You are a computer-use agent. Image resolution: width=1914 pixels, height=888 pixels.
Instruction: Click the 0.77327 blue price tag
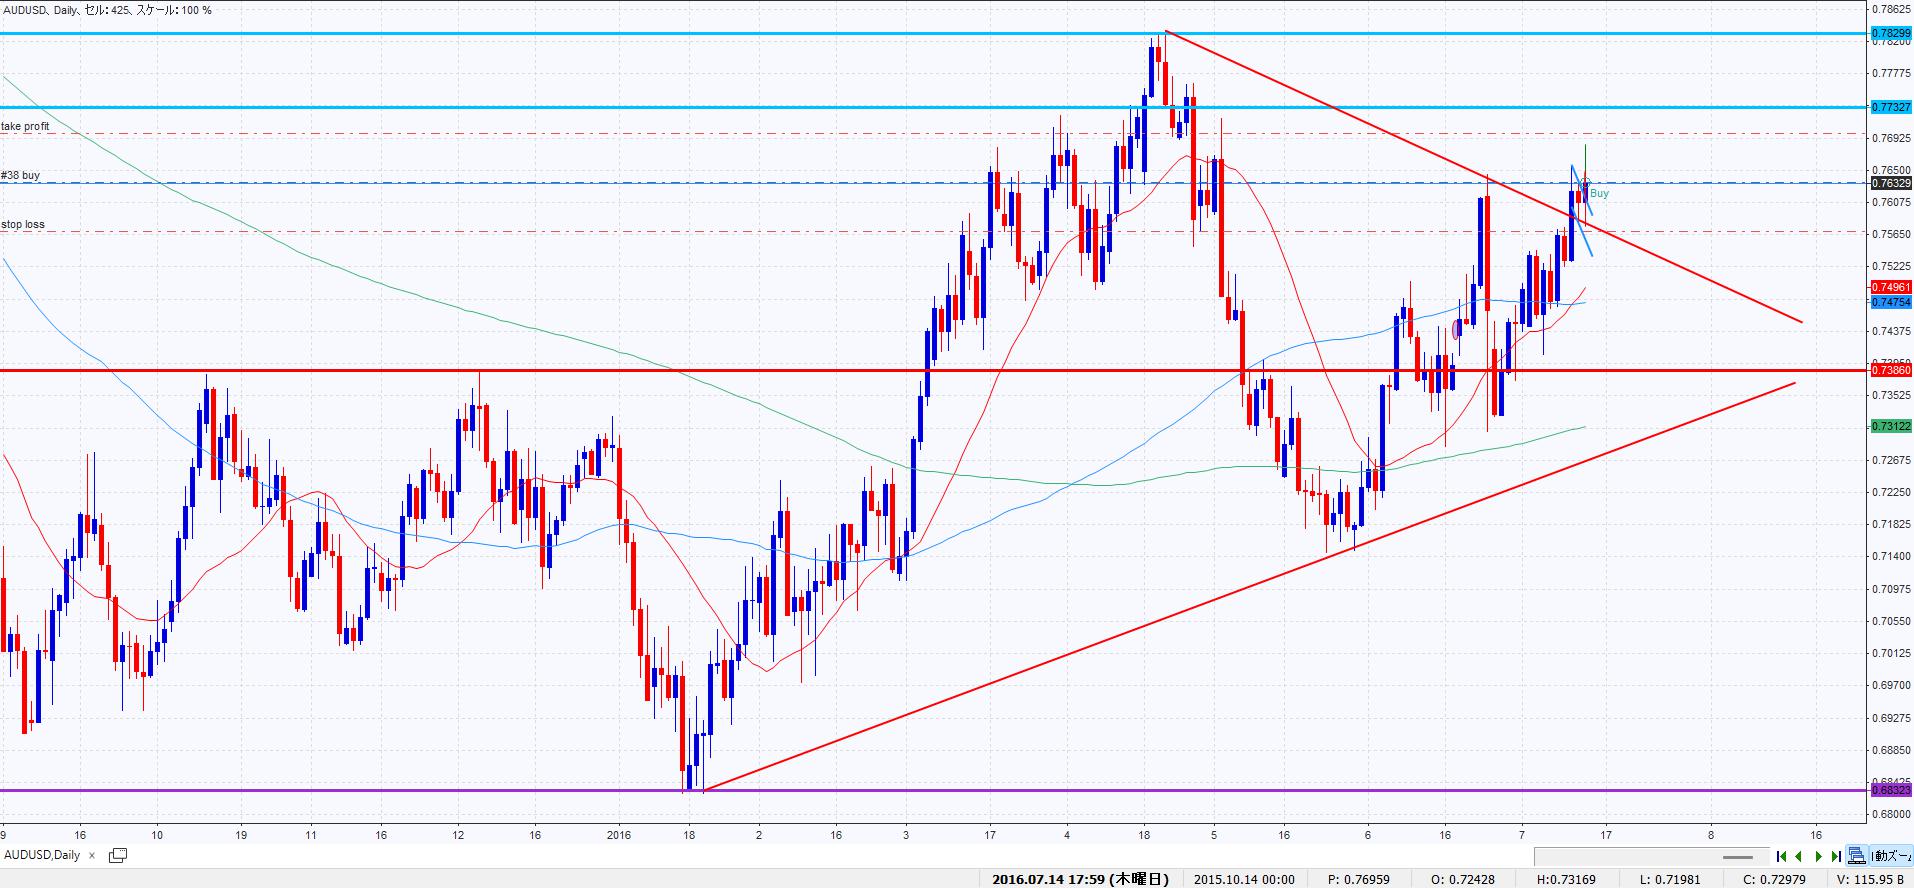tap(1890, 106)
